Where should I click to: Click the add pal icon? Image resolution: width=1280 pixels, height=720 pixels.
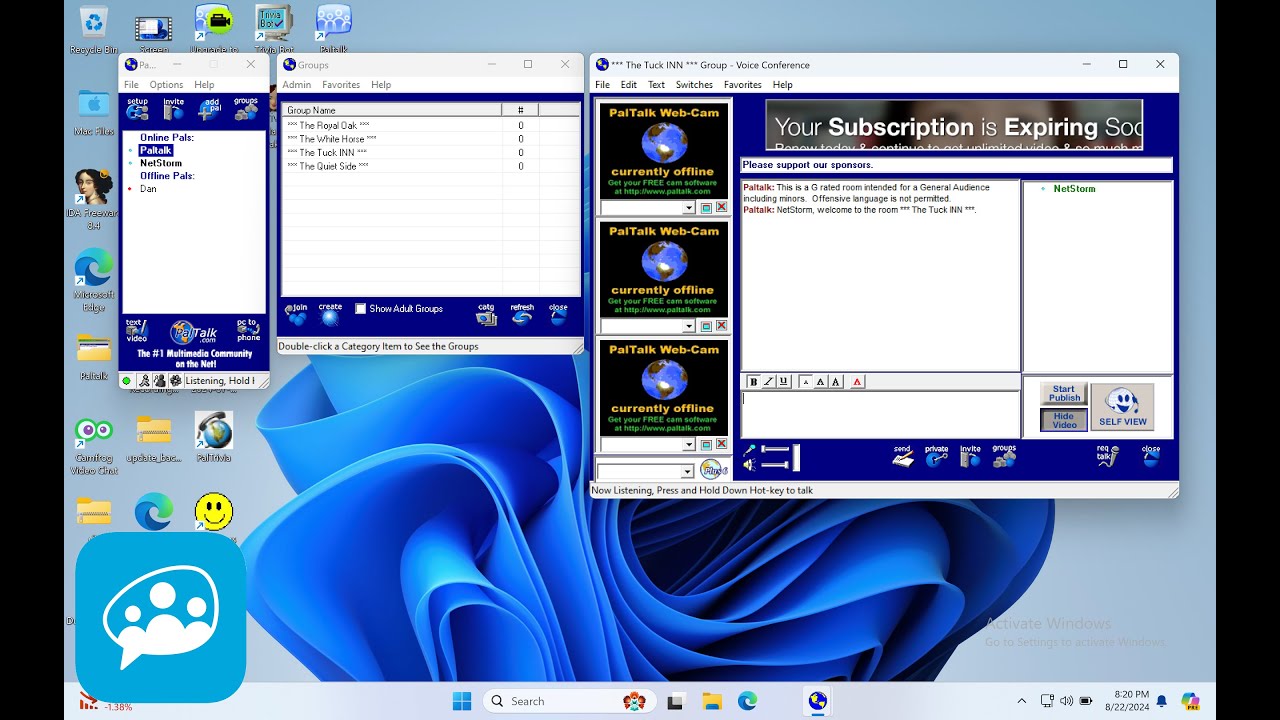(210, 109)
